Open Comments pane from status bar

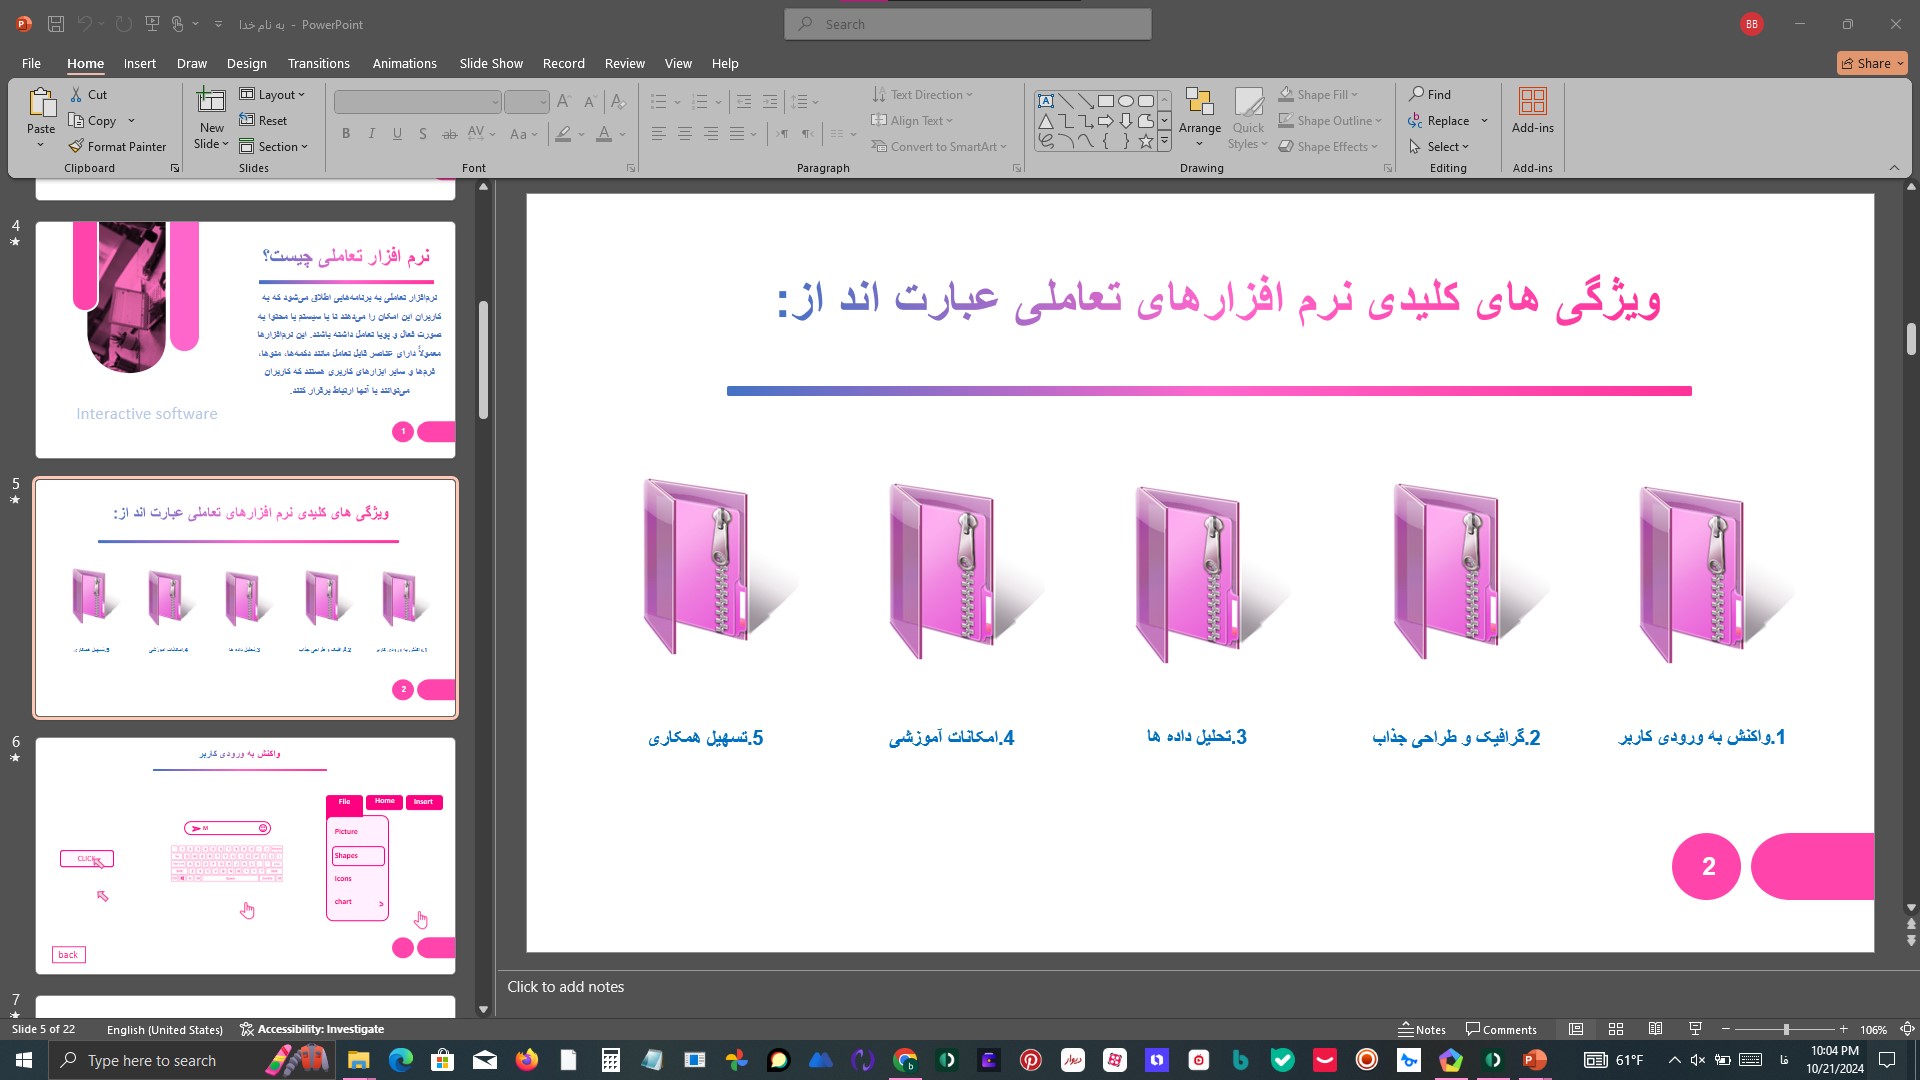[x=1501, y=1029]
